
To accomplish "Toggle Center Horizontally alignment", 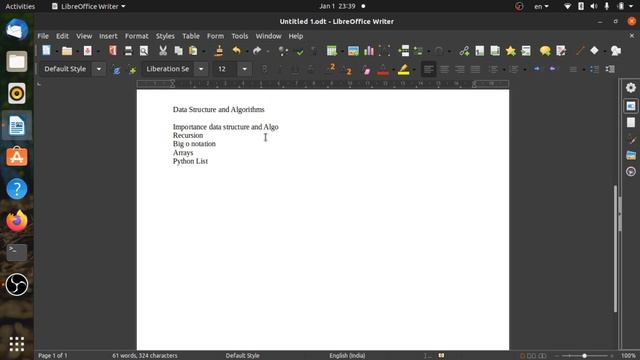I will click(x=444, y=69).
